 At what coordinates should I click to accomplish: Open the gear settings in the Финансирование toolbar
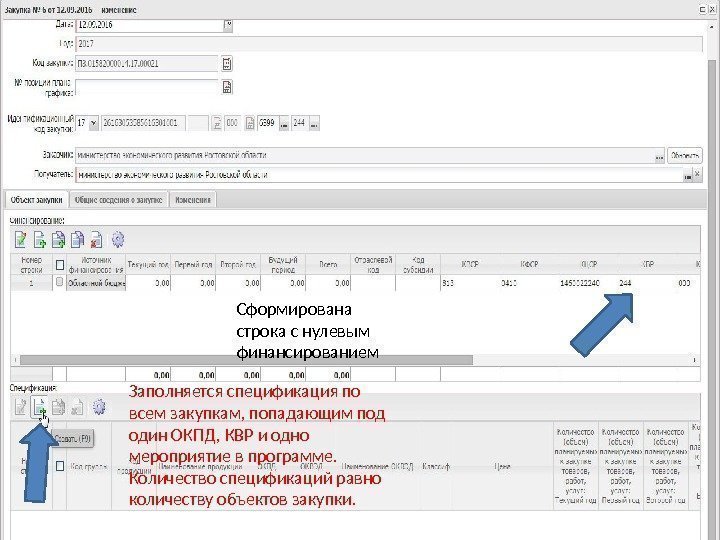118,239
